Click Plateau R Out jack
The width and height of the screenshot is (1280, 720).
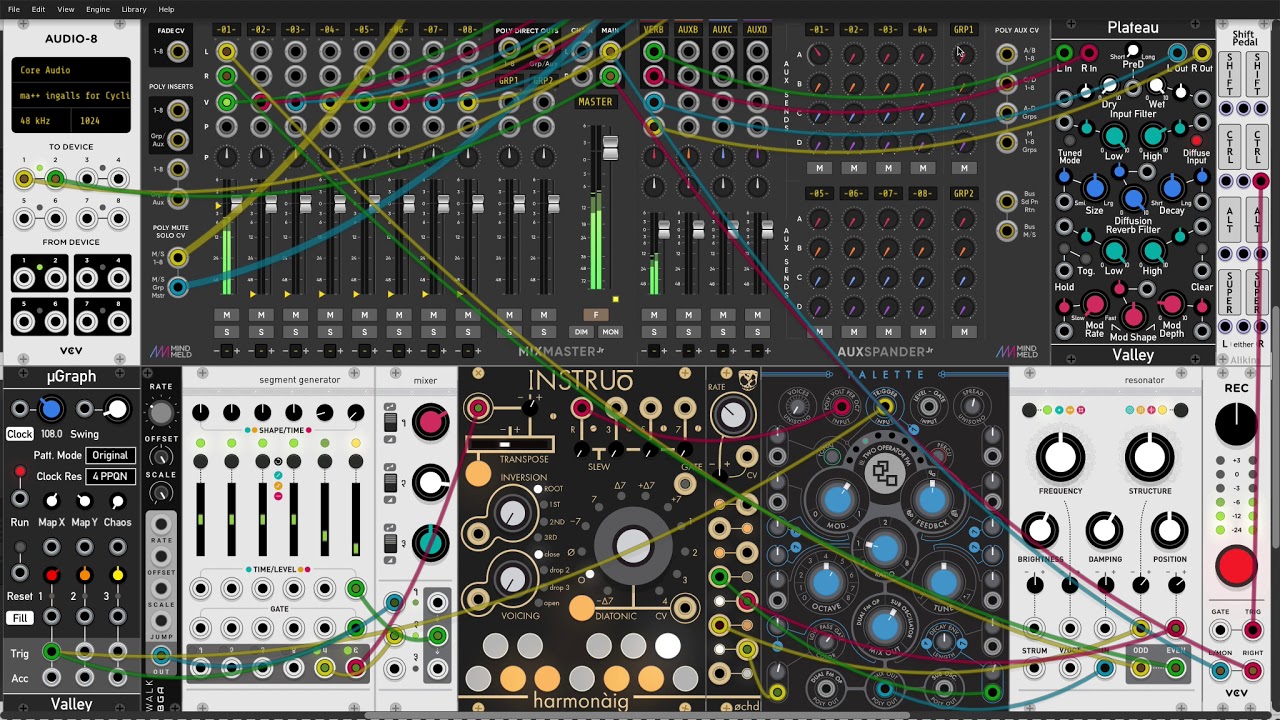point(1202,53)
